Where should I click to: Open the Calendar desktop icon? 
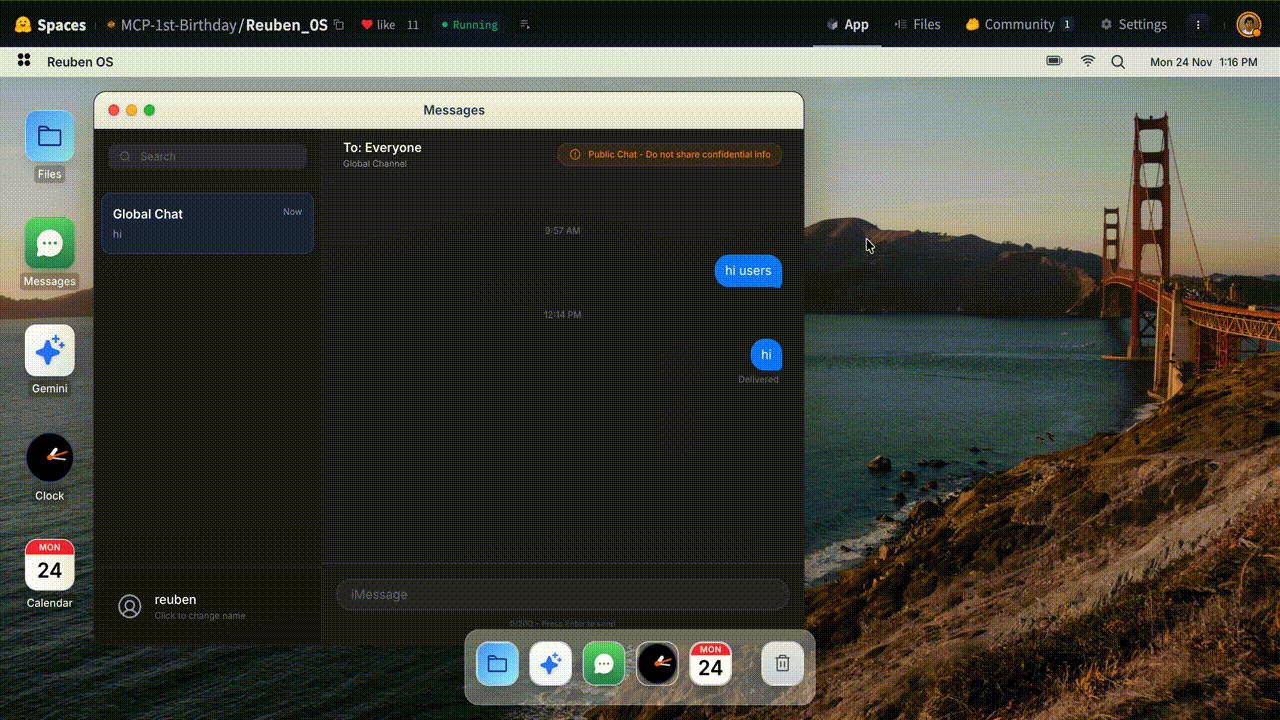point(49,566)
